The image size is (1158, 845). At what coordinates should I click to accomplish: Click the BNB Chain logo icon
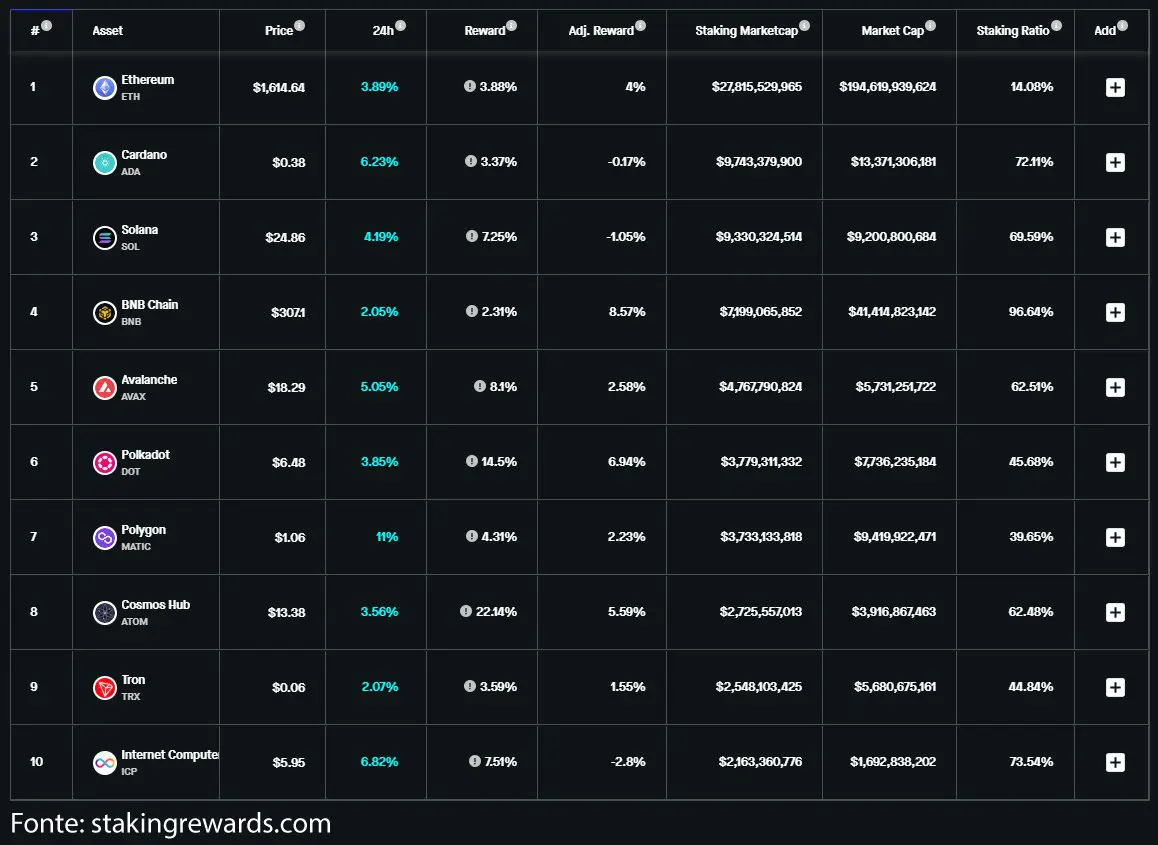[105, 312]
